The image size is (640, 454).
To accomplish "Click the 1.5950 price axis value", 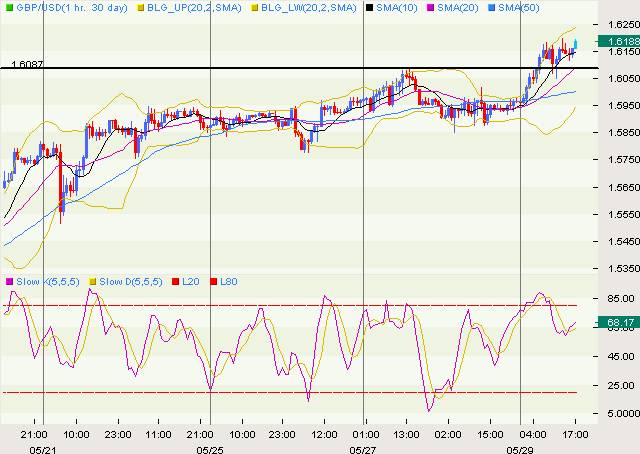I will coord(624,105).
